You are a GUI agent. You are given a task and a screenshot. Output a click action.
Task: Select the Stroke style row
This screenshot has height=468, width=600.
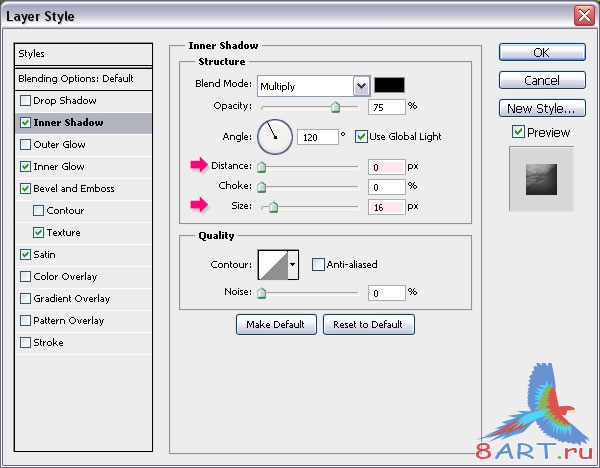(x=83, y=342)
